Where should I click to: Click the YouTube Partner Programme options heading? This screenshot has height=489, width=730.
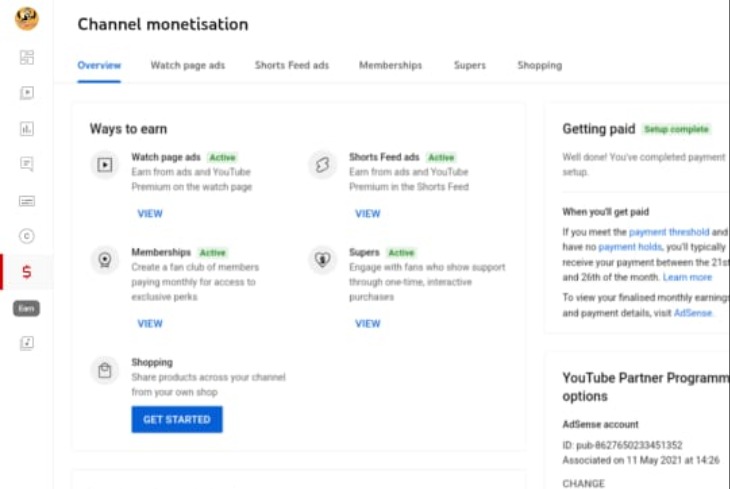point(646,387)
